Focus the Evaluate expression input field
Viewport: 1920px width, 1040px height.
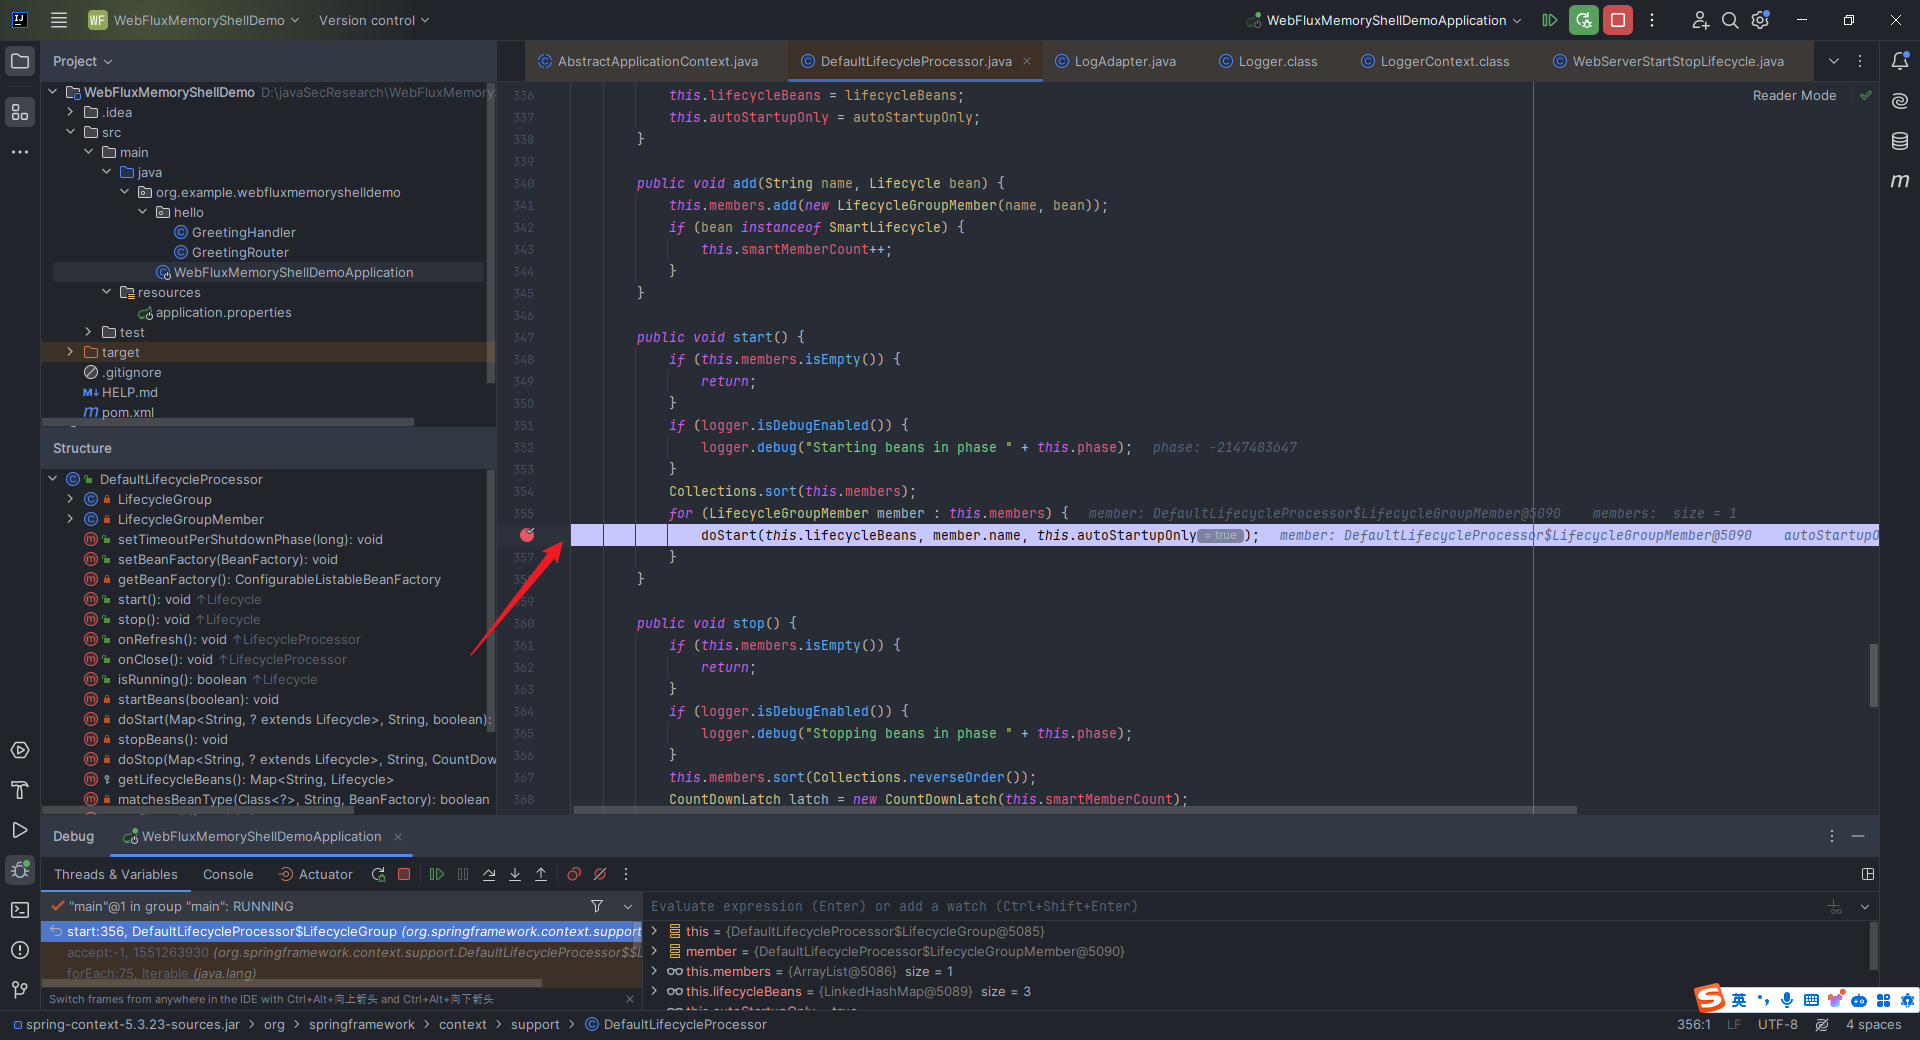point(1230,906)
